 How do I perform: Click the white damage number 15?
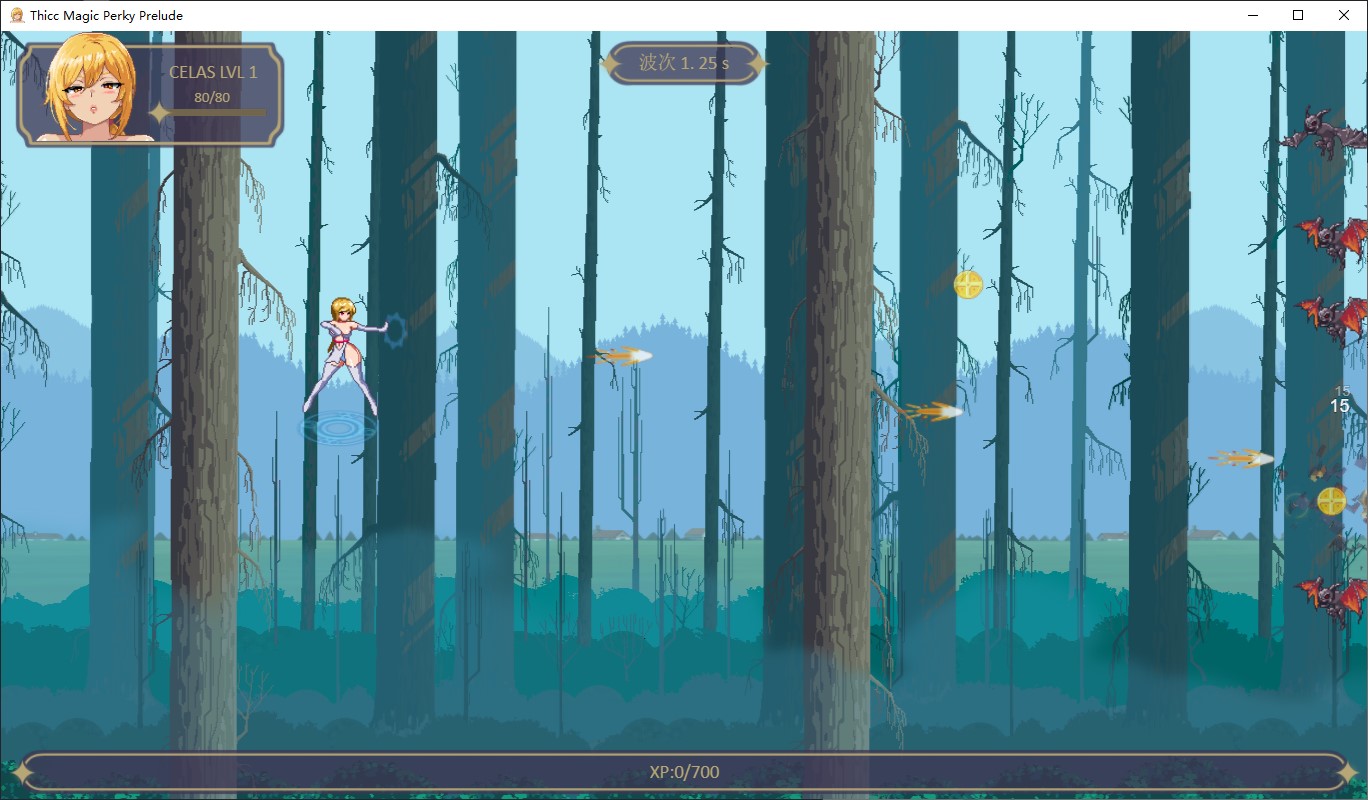pos(1339,406)
